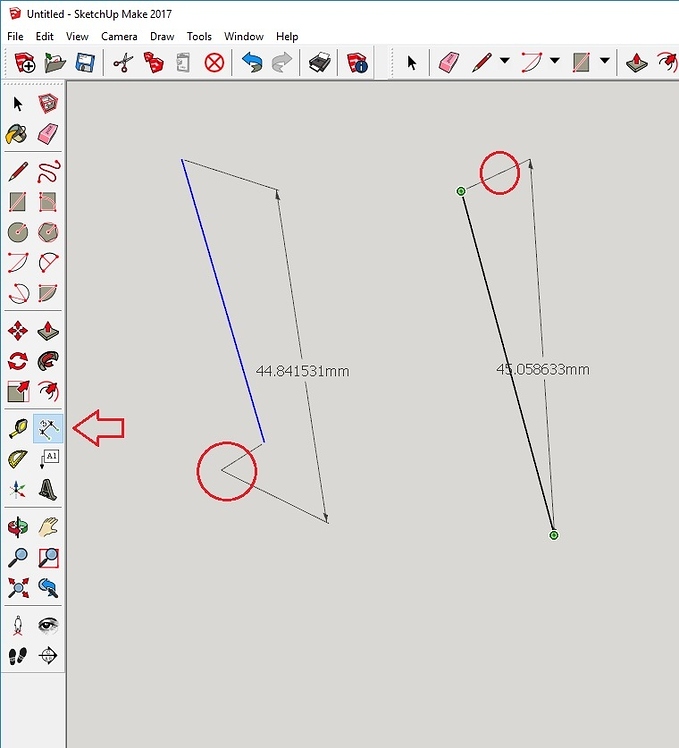Select the Polygon tool
The height and width of the screenshot is (748, 679).
48,232
